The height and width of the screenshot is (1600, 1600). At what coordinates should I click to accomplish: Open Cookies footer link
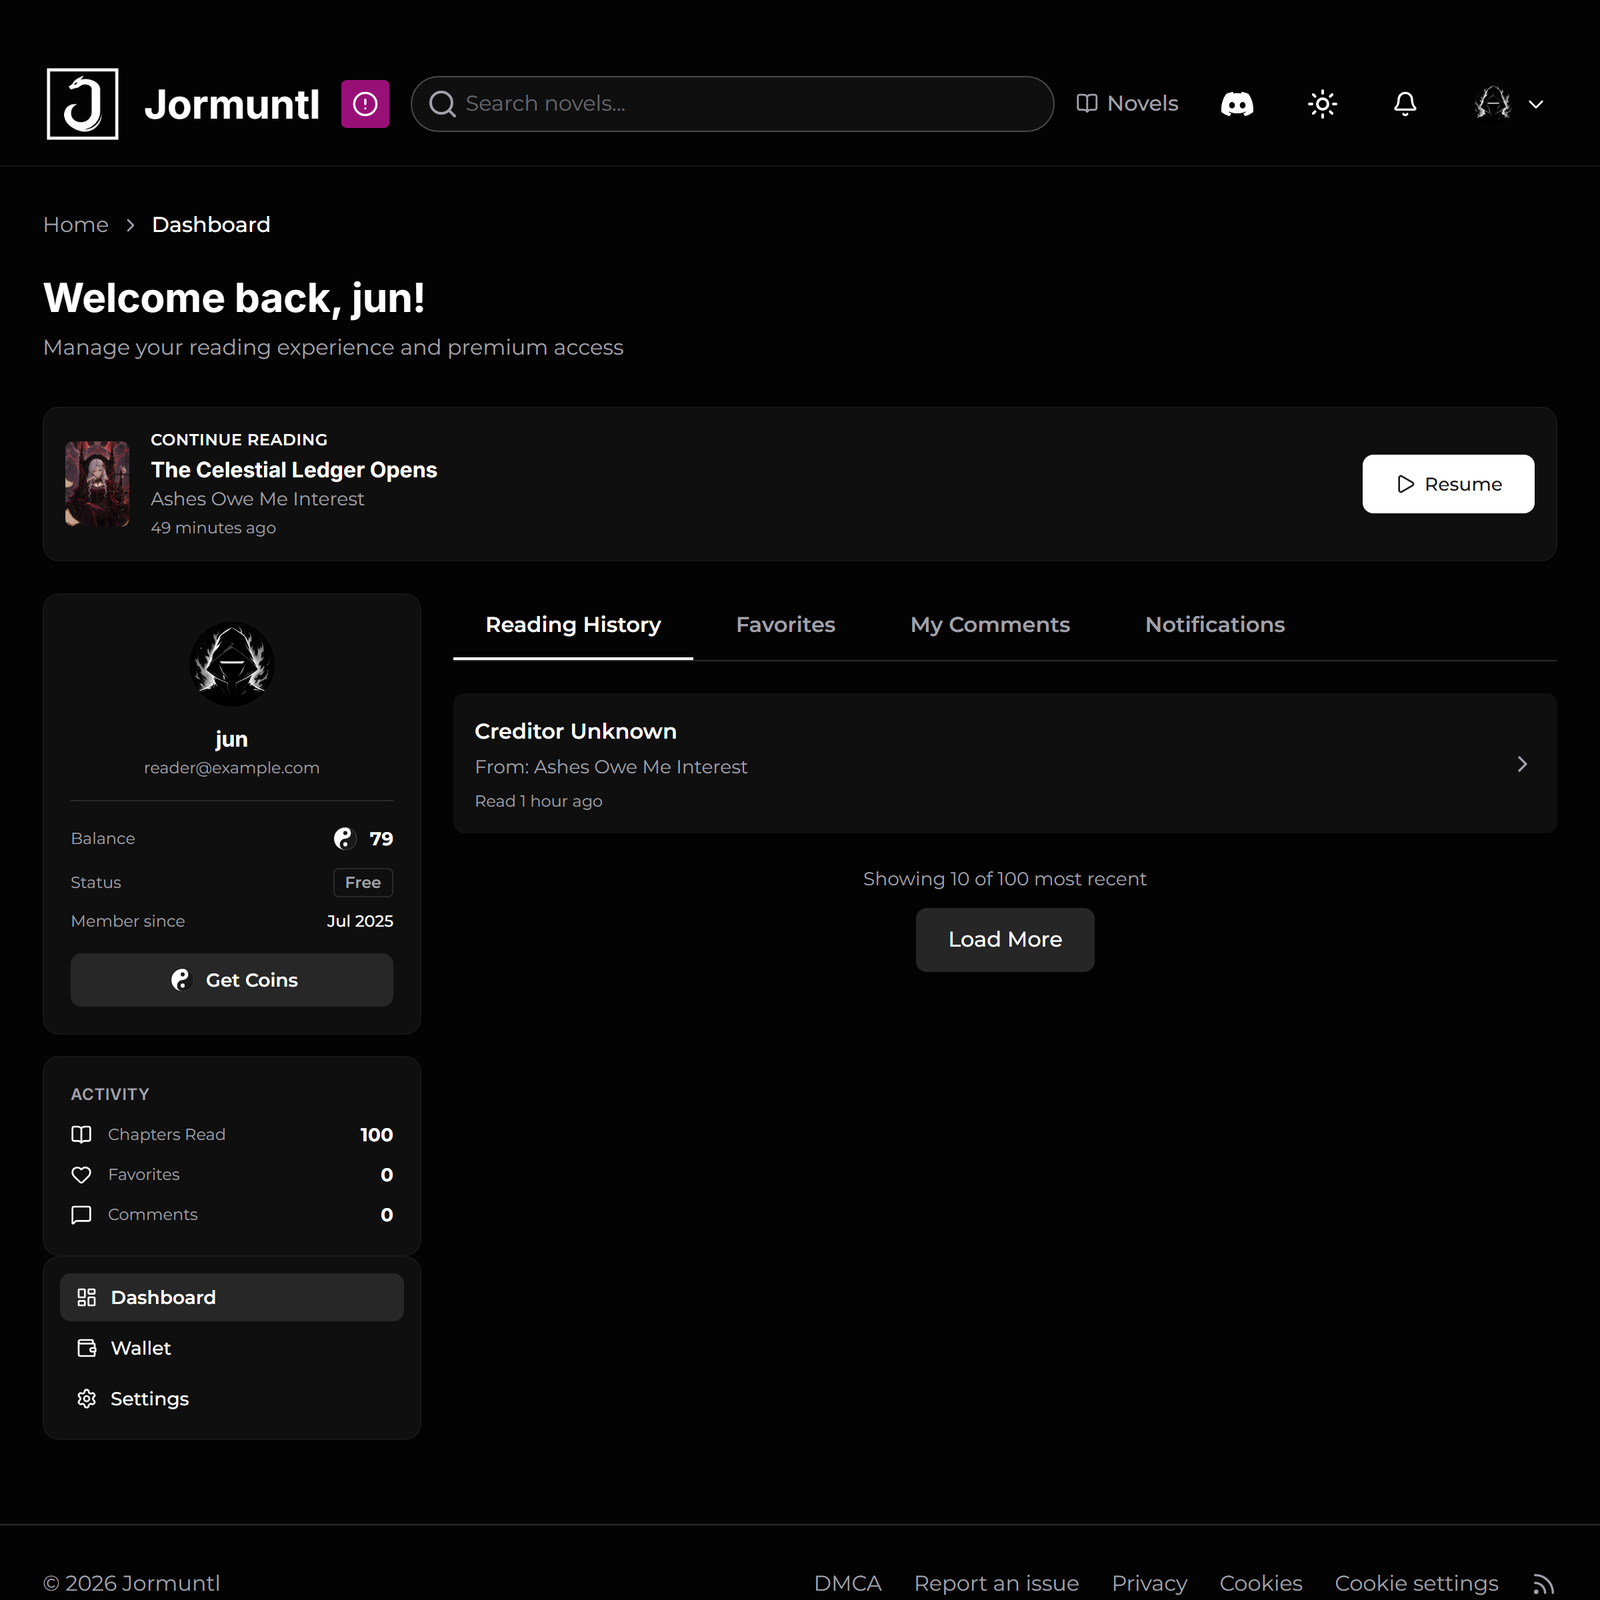pyautogui.click(x=1261, y=1584)
